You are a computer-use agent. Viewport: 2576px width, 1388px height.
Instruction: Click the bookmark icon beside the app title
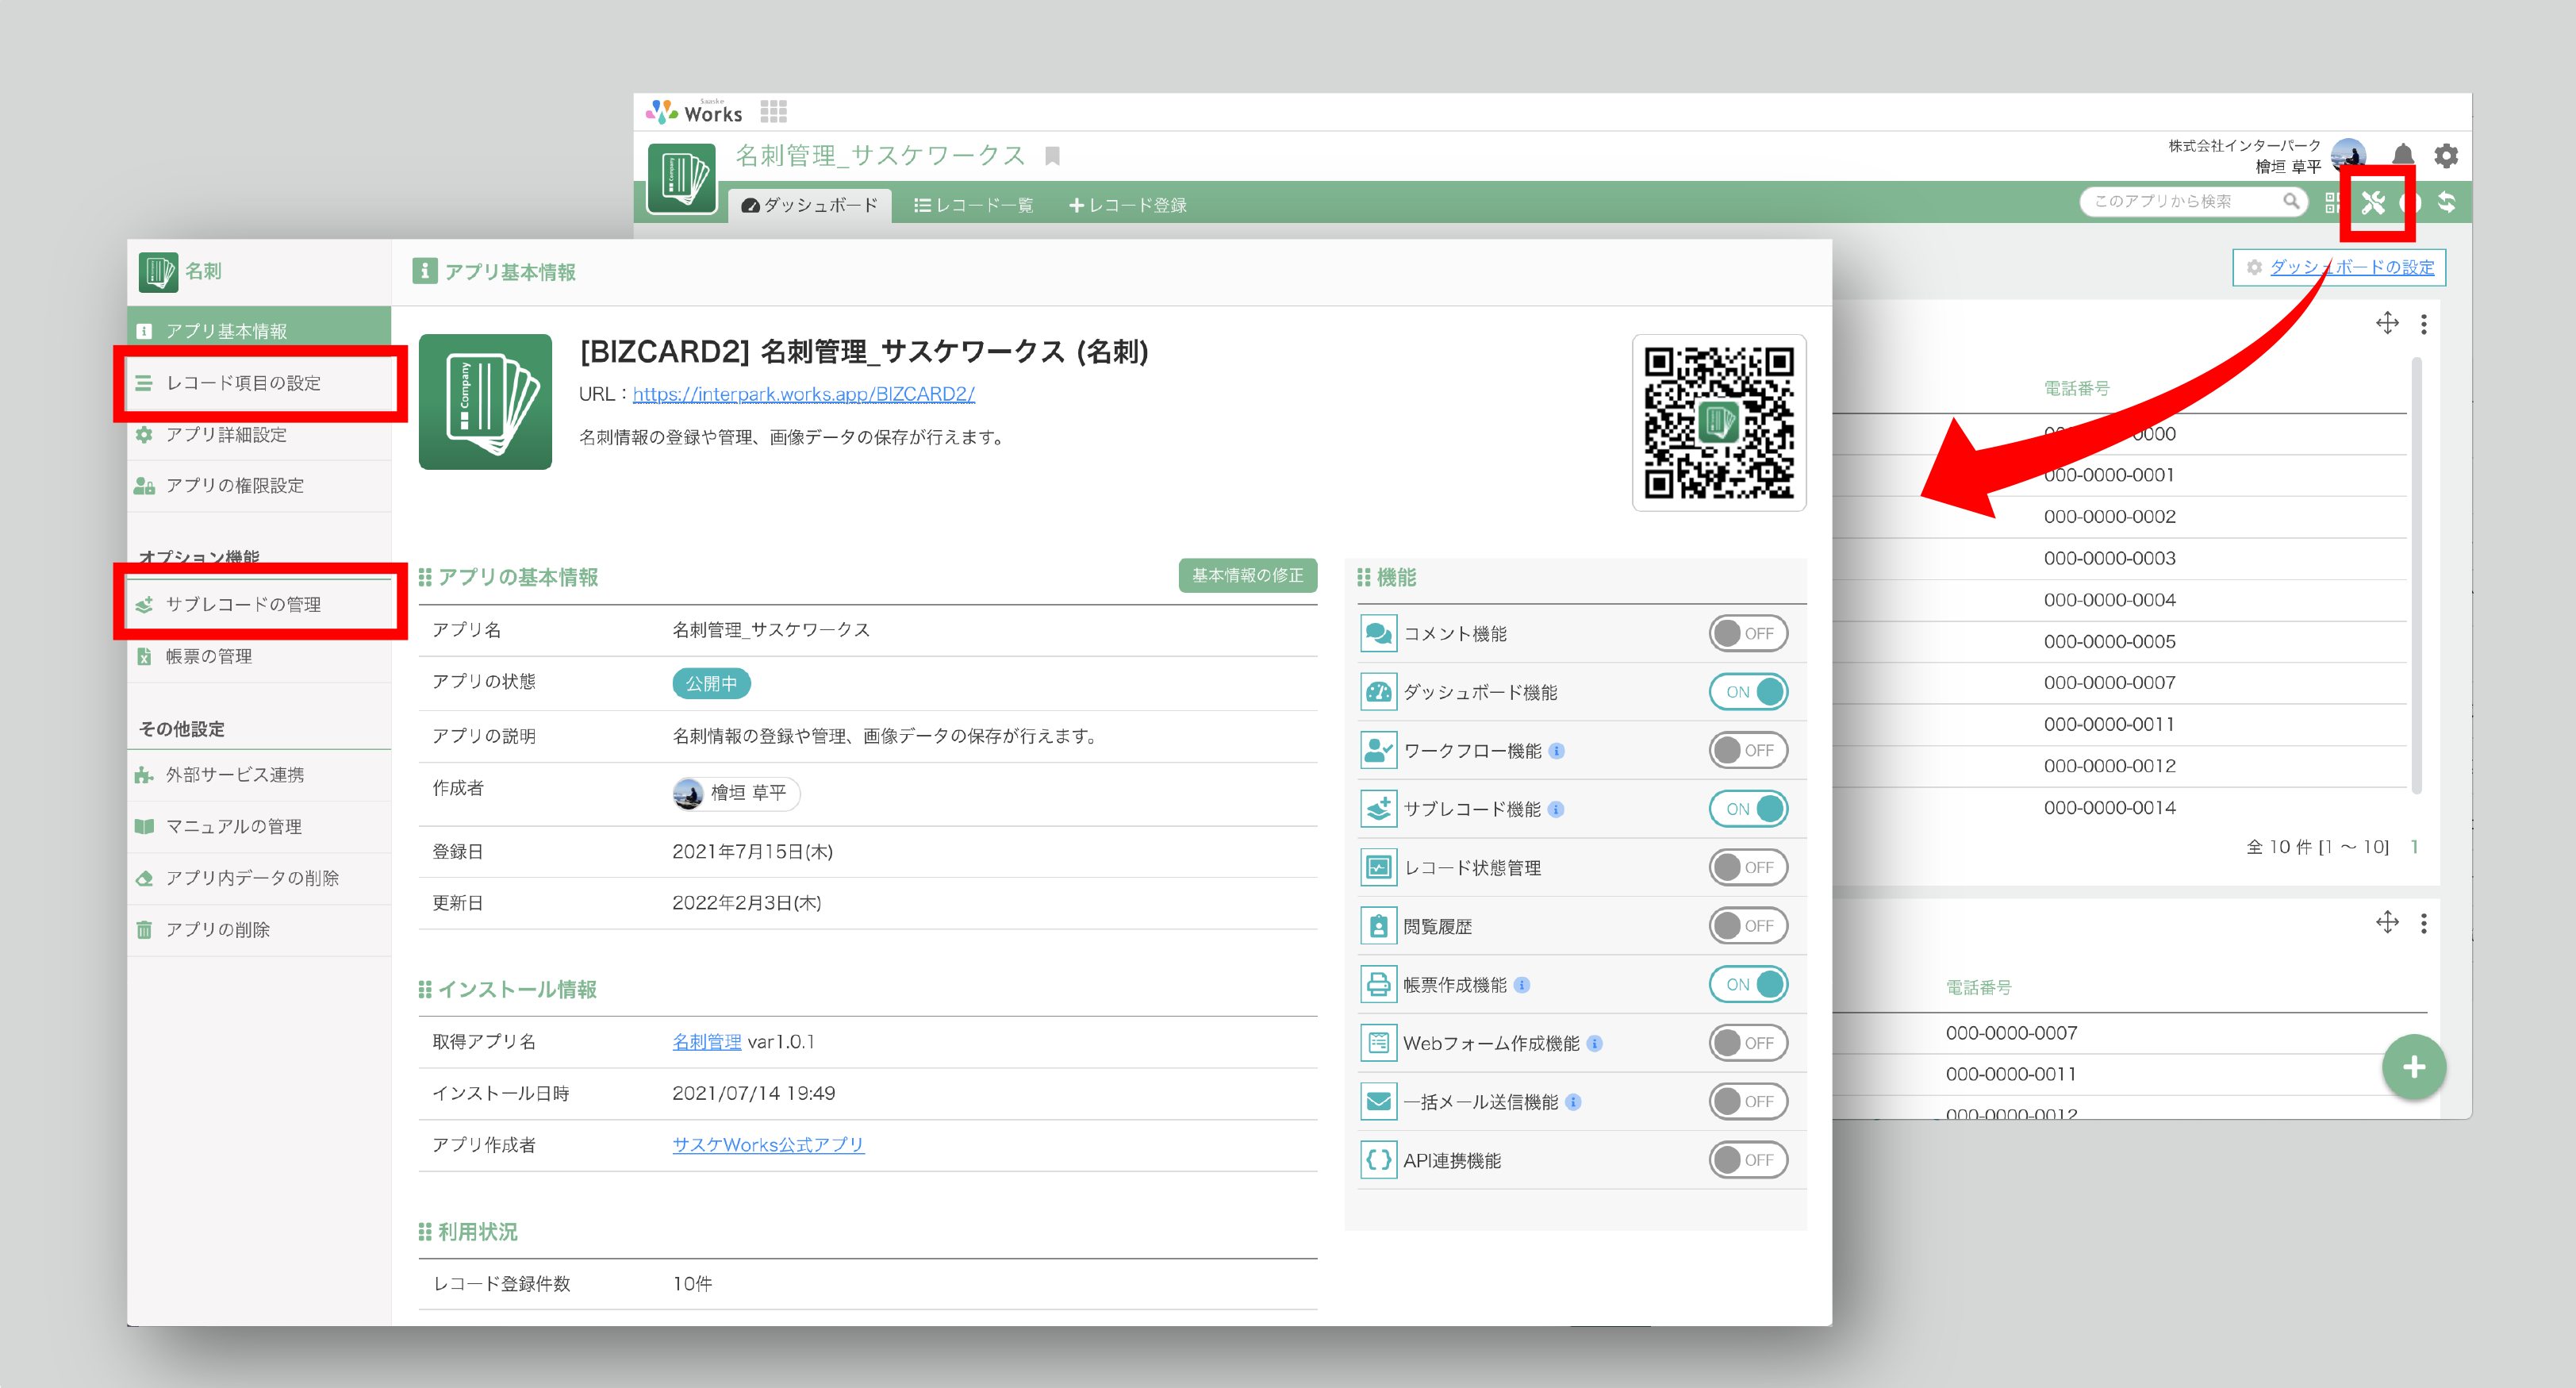1052,156
